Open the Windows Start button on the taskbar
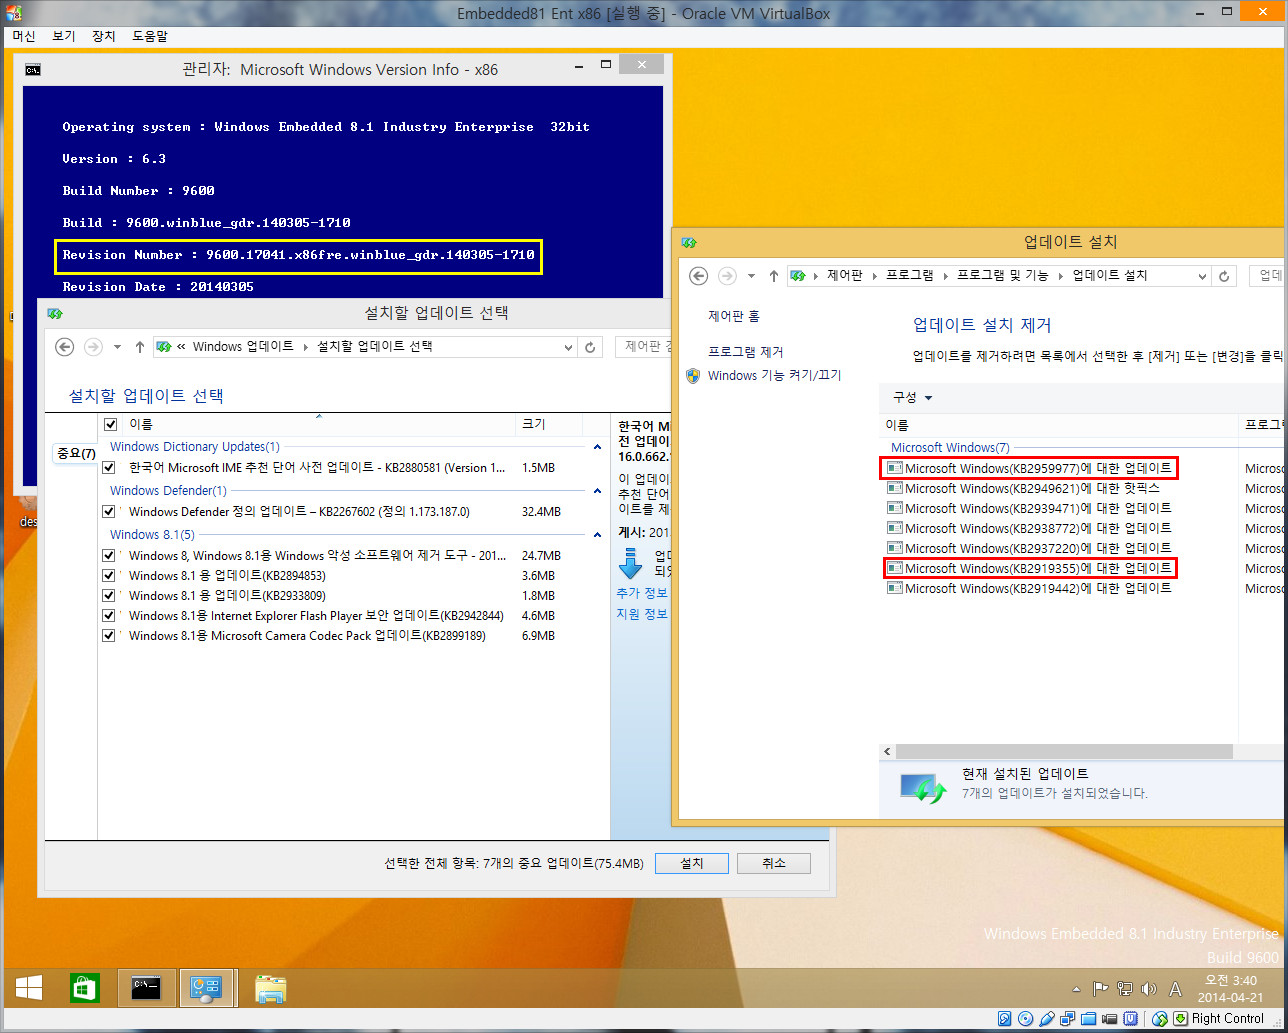This screenshot has width=1288, height=1033. tap(27, 988)
